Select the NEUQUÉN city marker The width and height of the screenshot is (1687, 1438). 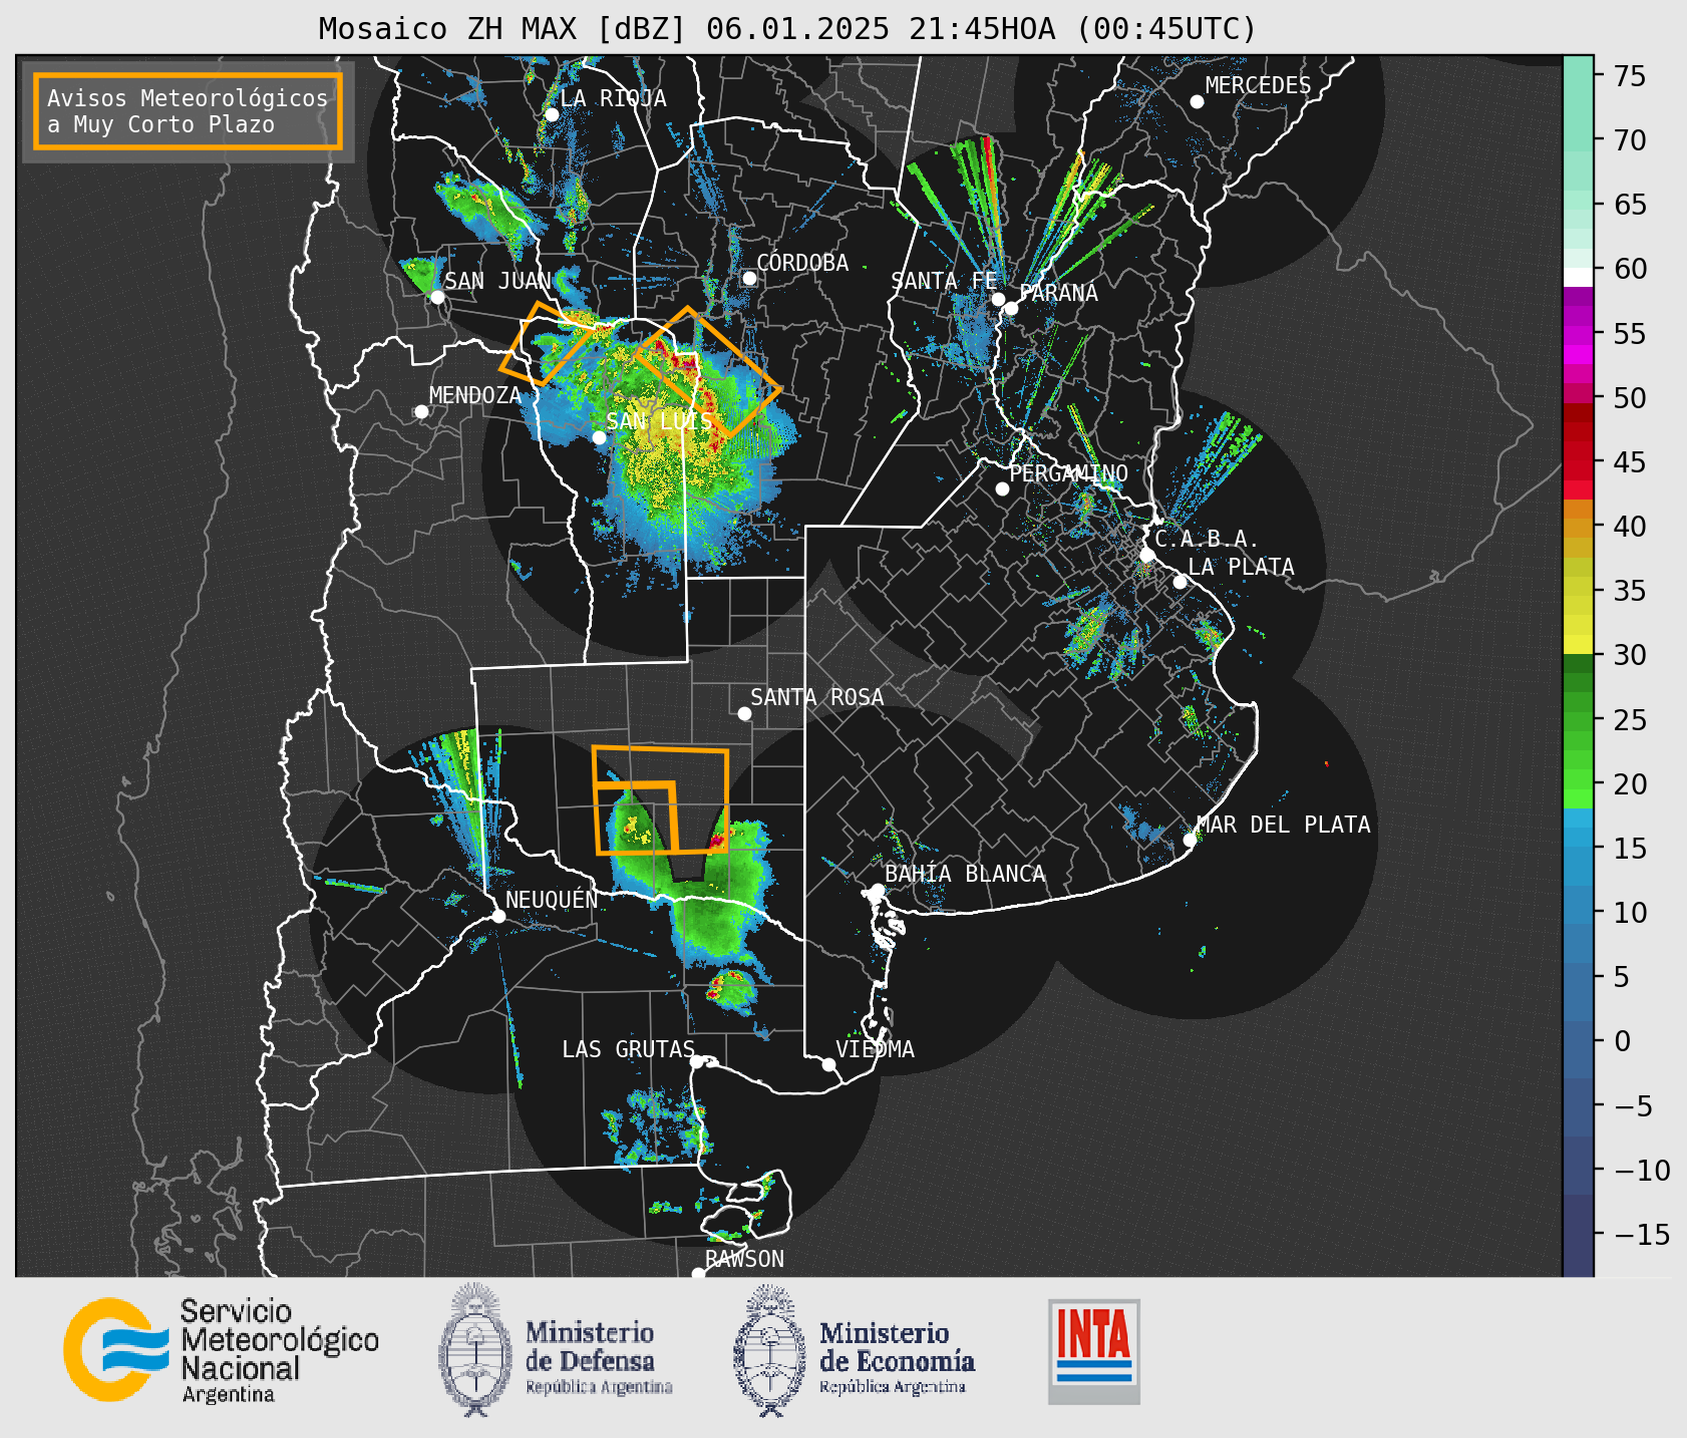(498, 916)
